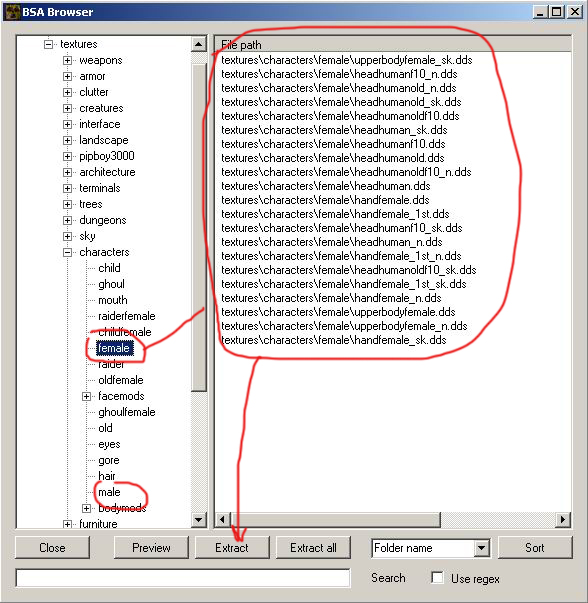Enable the Use regex checkbox
Viewport: 588px width, 603px height.
[x=437, y=578]
